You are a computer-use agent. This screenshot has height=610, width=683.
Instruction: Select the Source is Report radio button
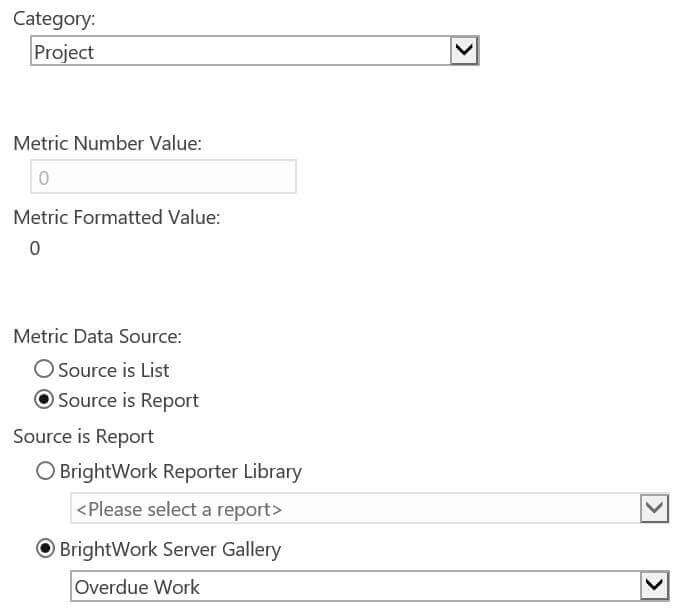(x=44, y=400)
